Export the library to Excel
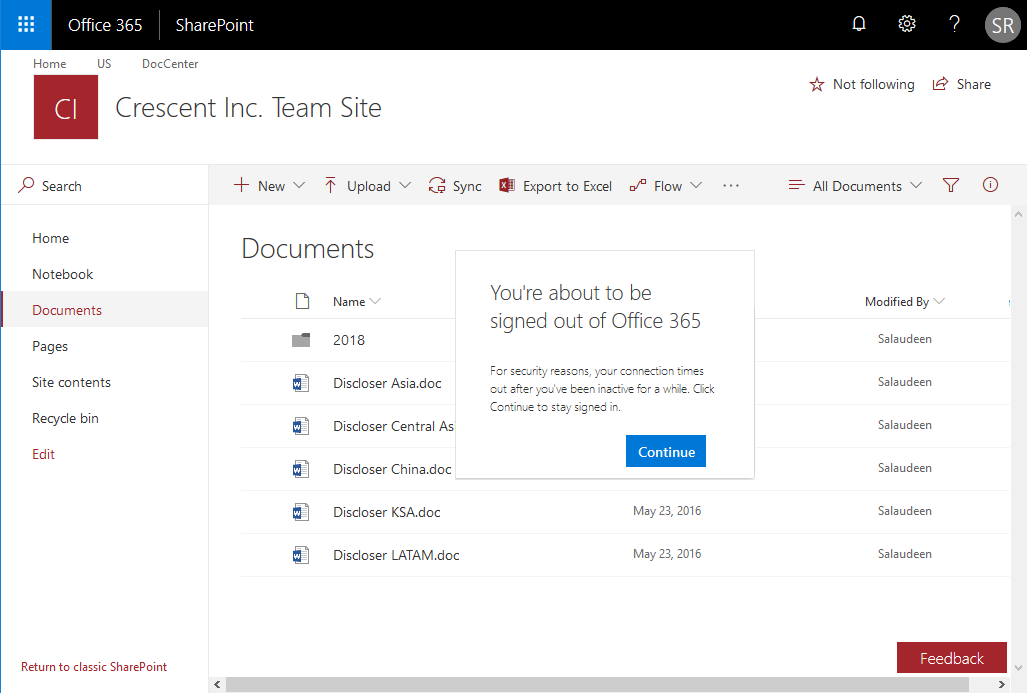This screenshot has height=693, width=1027. [555, 186]
